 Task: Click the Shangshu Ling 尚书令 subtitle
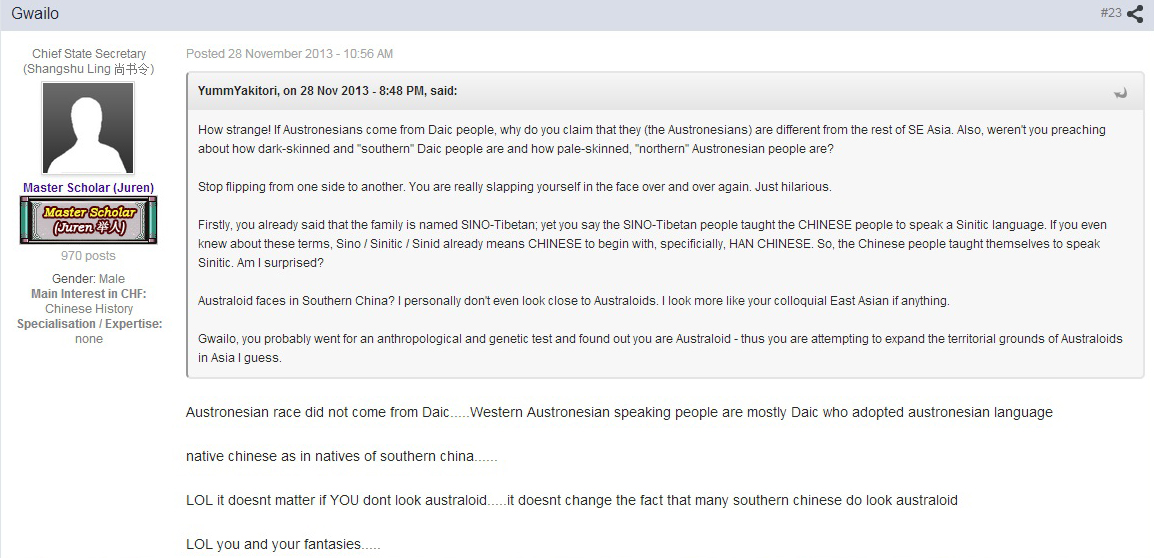[x=88, y=69]
